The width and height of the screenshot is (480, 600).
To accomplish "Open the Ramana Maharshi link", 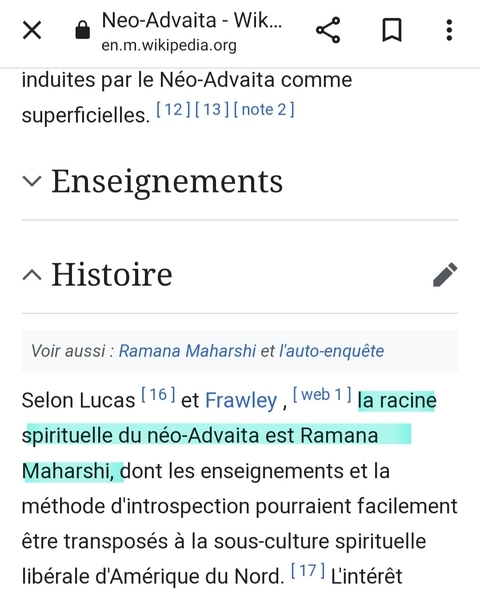I will pyautogui.click(x=187, y=351).
